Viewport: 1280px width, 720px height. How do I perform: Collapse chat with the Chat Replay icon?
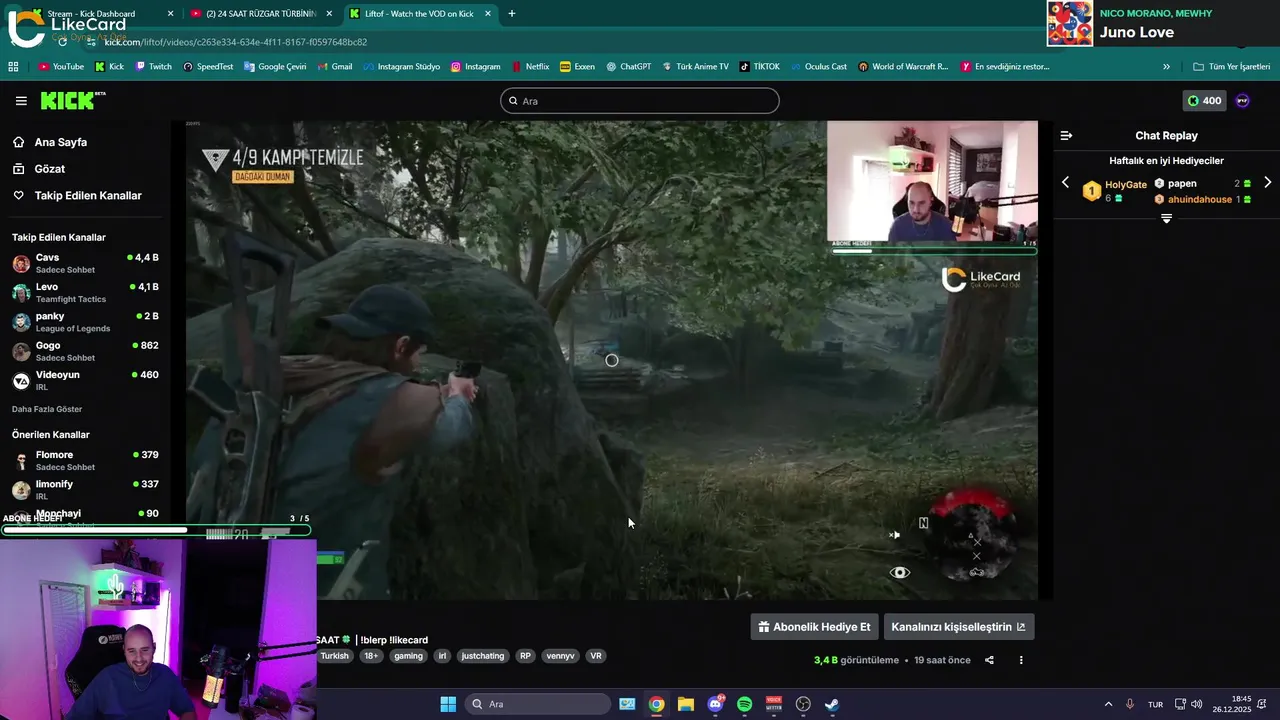1066,135
